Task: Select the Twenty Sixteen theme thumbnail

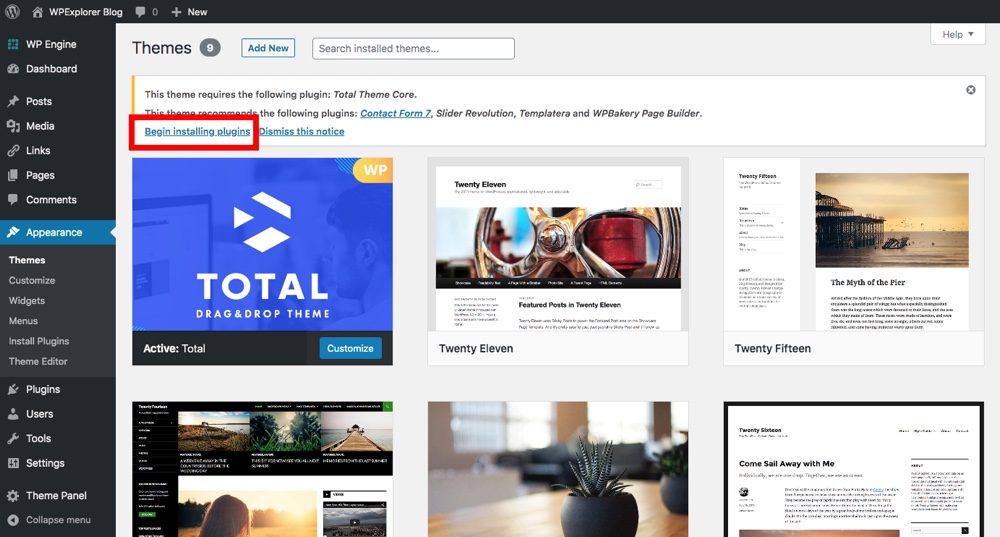Action: point(854,469)
